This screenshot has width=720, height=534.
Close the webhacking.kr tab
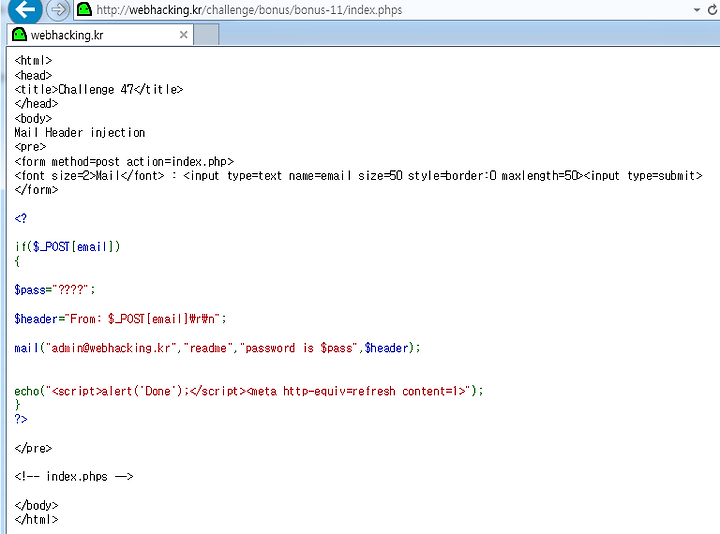(183, 35)
